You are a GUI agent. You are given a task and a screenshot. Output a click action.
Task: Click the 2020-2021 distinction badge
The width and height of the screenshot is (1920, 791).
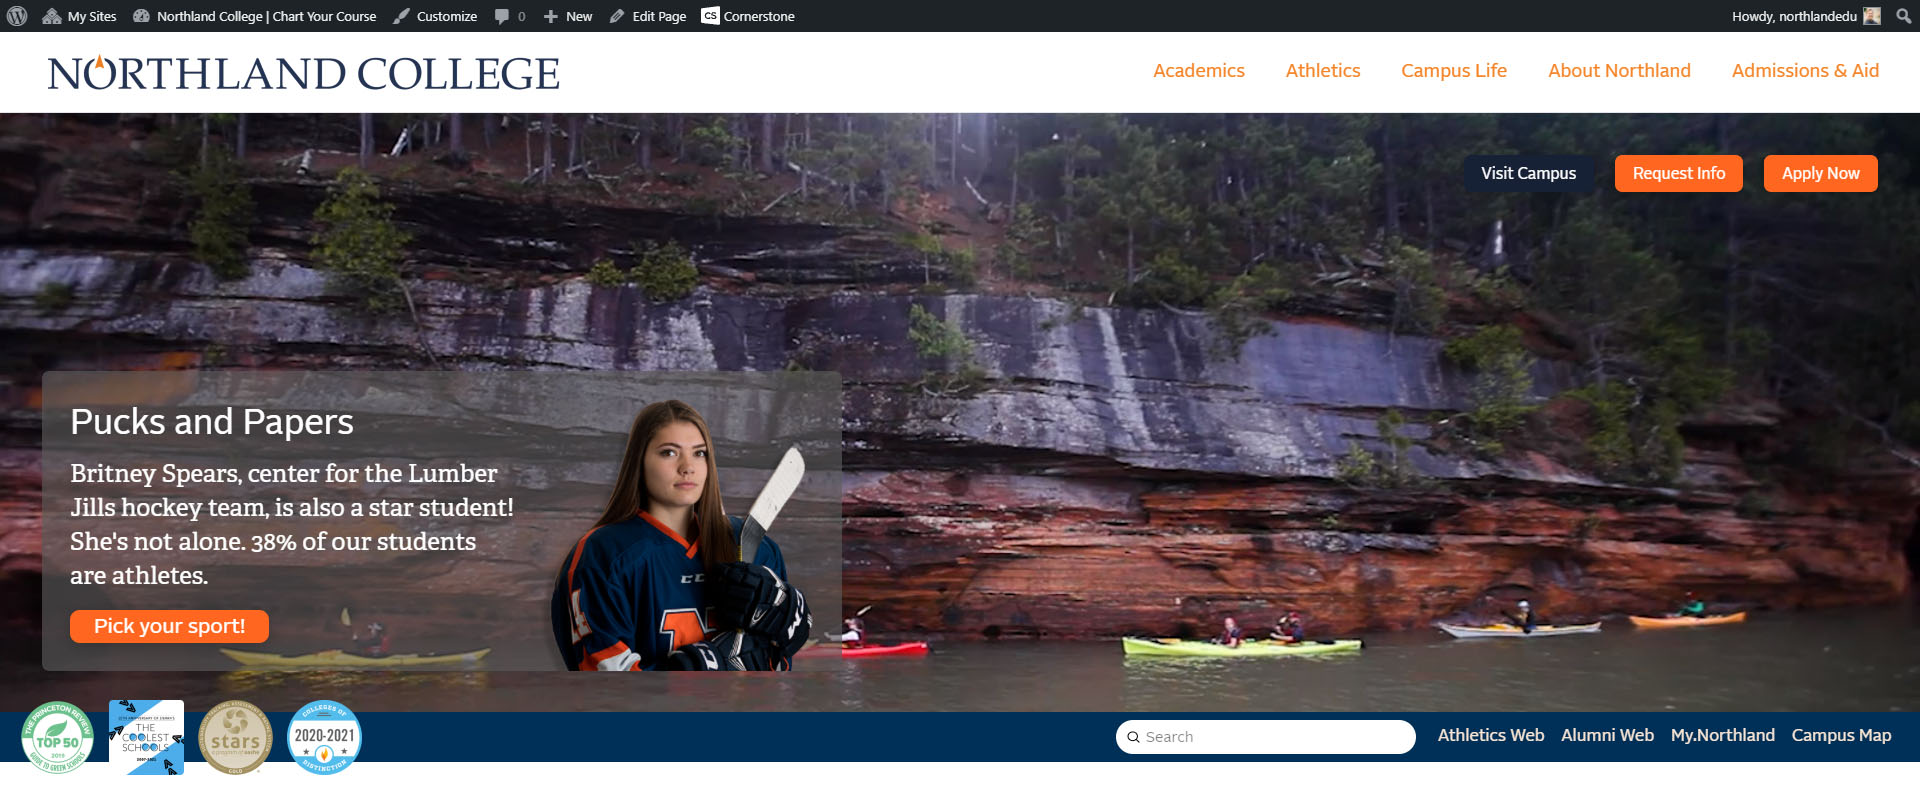324,738
